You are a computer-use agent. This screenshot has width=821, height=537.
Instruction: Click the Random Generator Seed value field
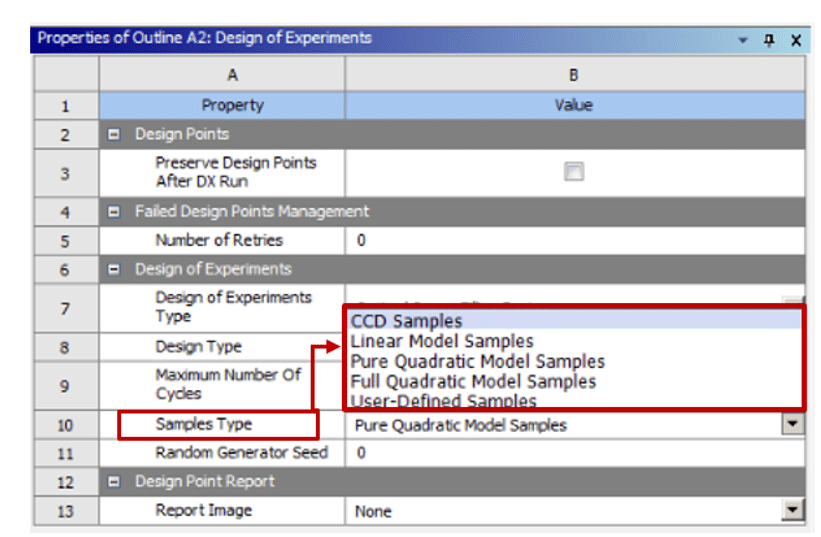pyautogui.click(x=574, y=453)
